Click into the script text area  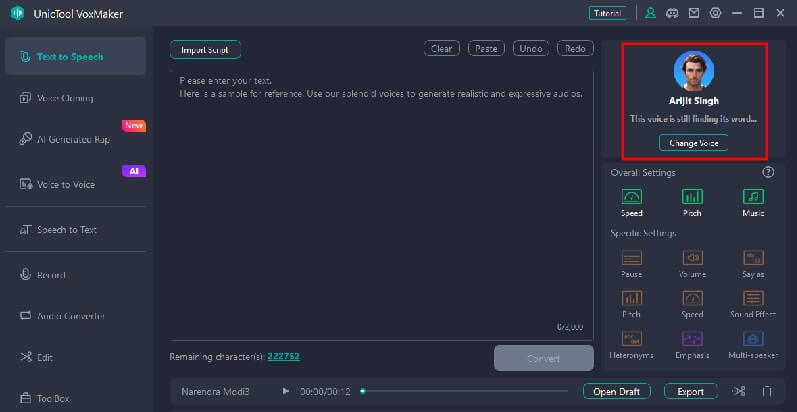tap(380, 200)
